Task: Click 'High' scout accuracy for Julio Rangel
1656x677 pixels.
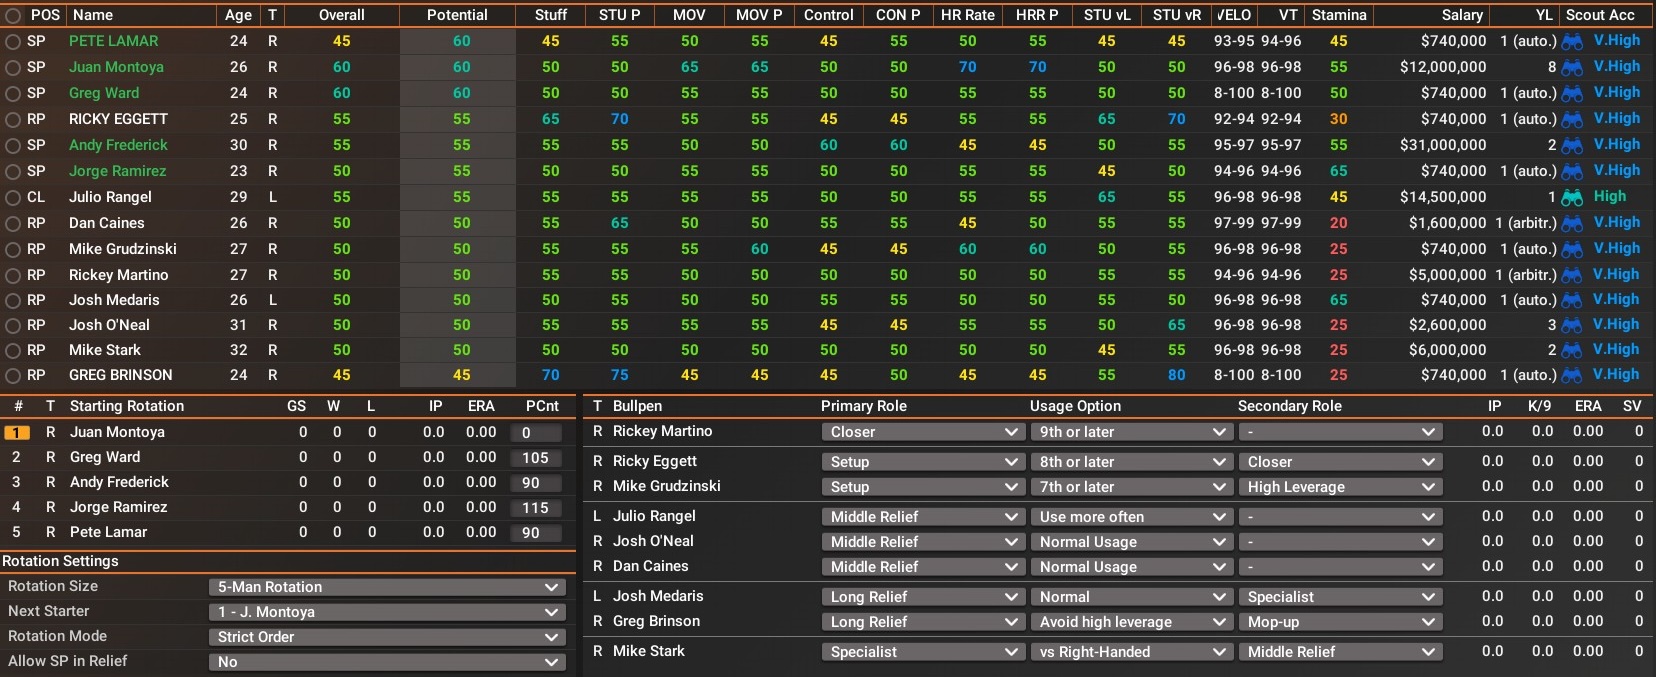Action: (x=1610, y=197)
